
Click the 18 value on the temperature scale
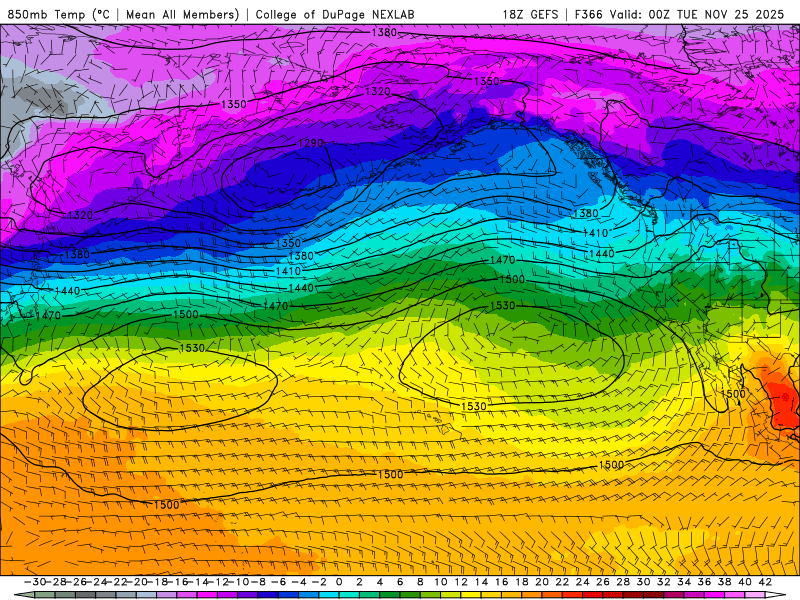pyautogui.click(x=522, y=582)
